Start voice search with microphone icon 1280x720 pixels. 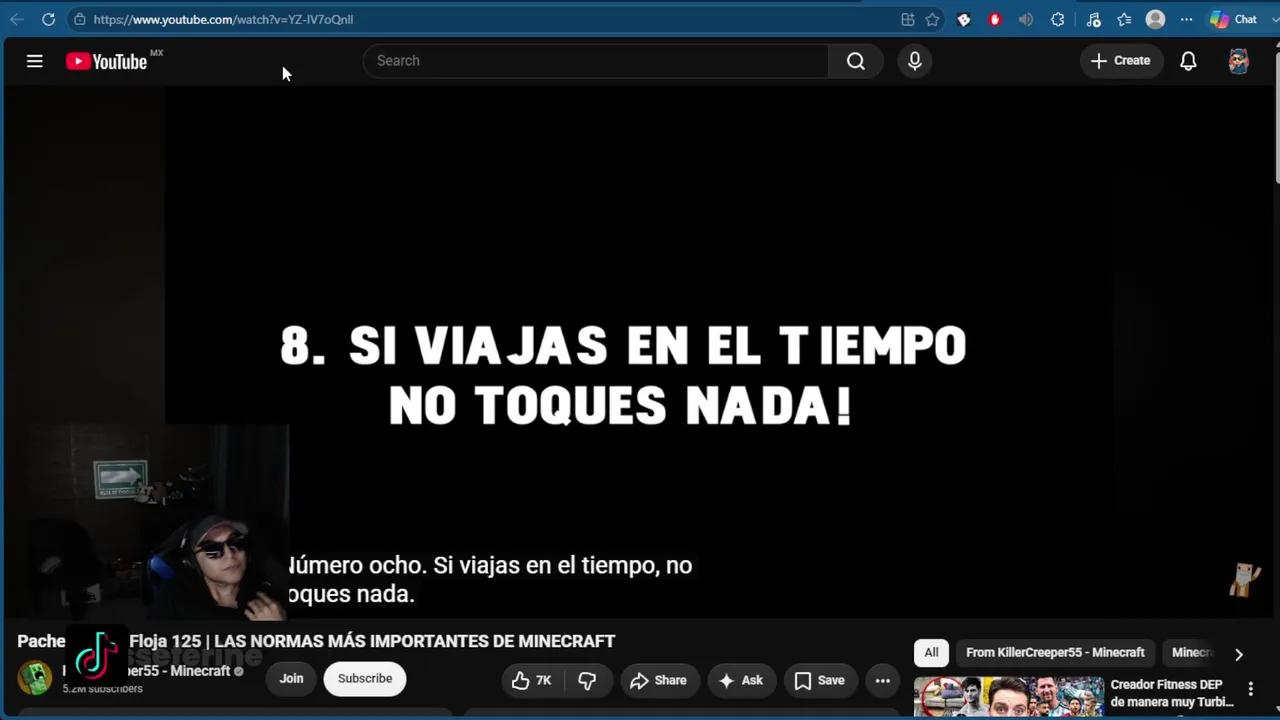tap(914, 61)
